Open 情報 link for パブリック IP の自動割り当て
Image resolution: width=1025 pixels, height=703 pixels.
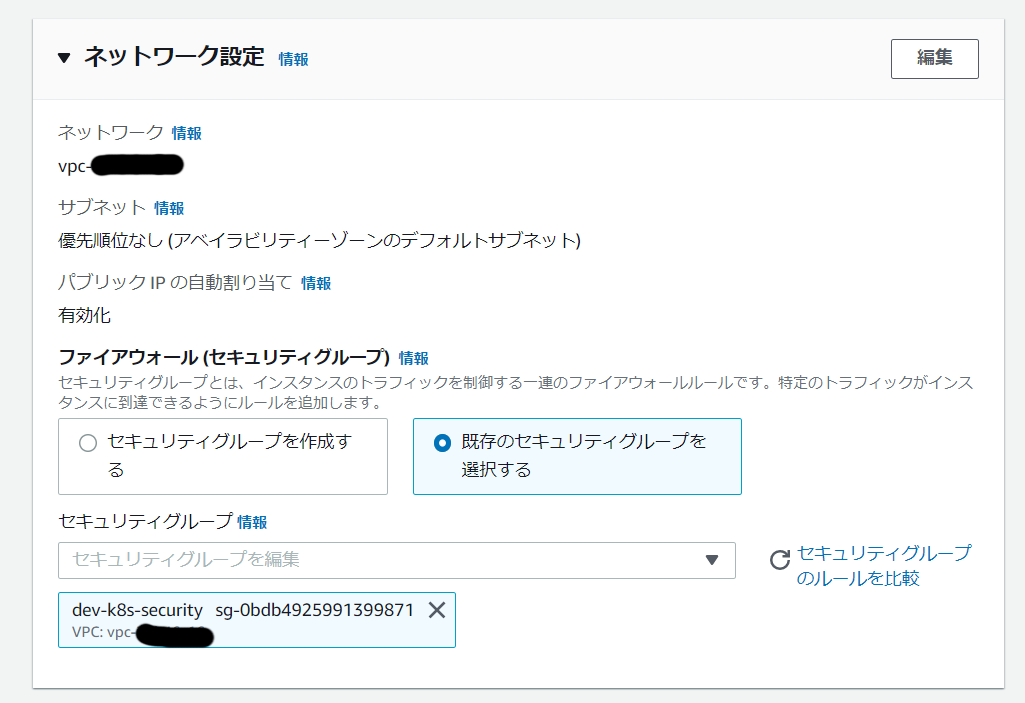tap(316, 283)
